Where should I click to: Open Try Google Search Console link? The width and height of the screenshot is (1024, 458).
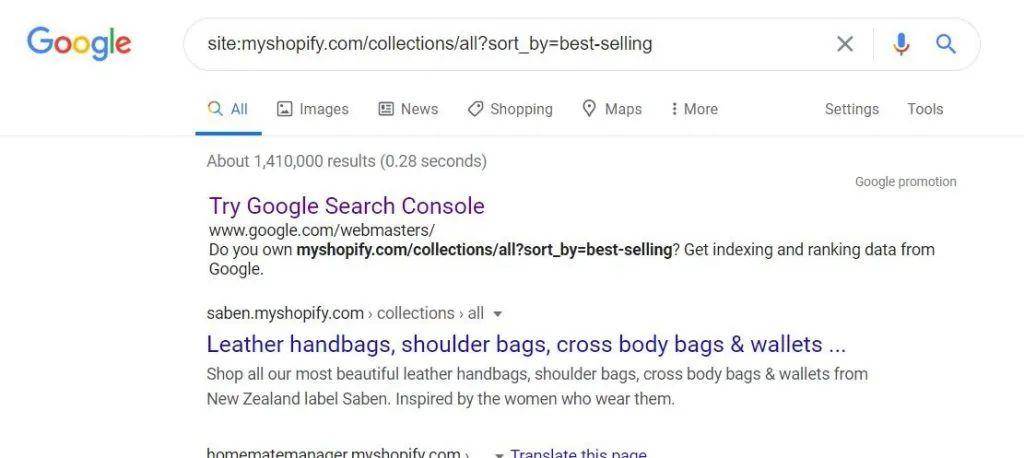(347, 206)
